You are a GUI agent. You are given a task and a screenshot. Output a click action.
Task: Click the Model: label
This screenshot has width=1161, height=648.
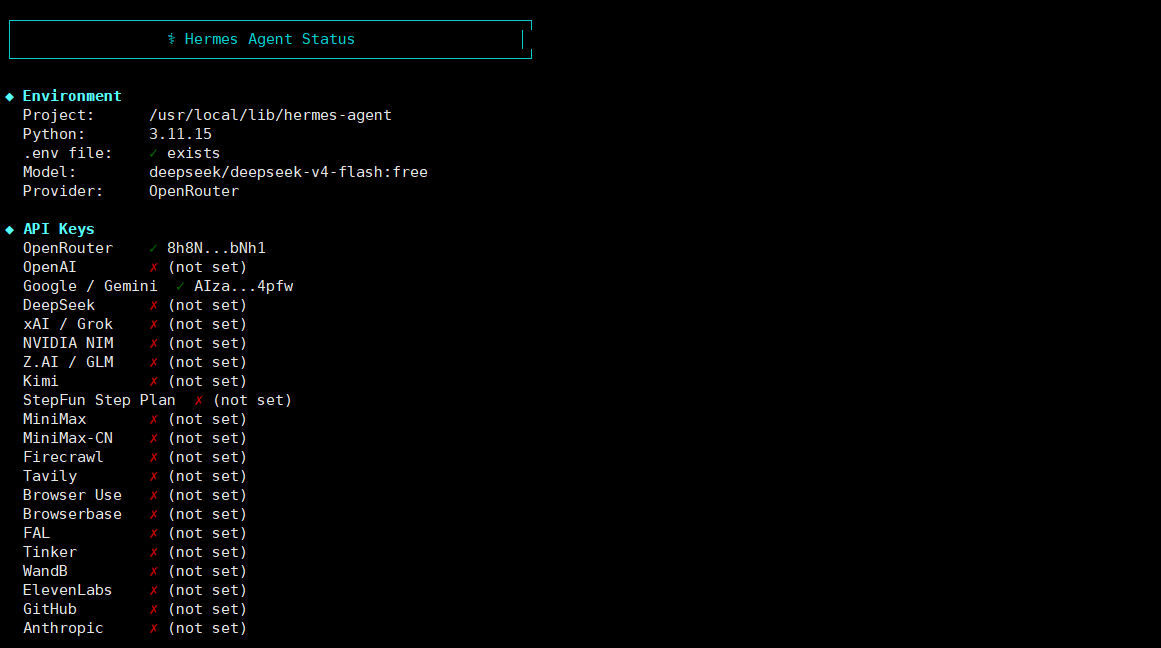(49, 173)
